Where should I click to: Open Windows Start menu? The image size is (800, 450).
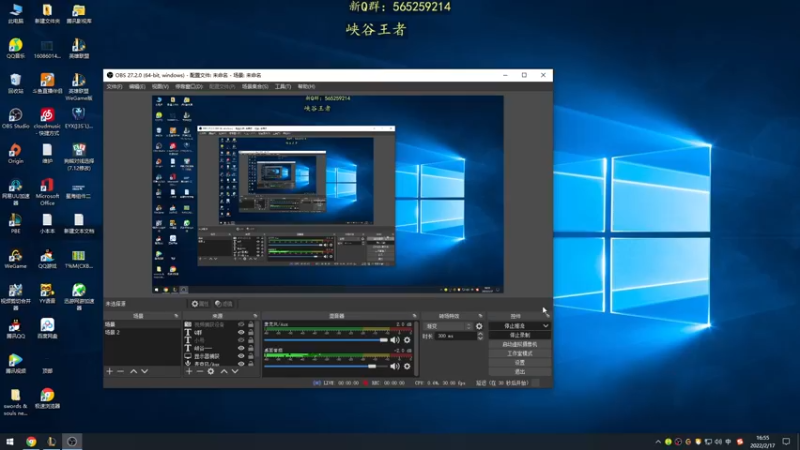coord(10,442)
